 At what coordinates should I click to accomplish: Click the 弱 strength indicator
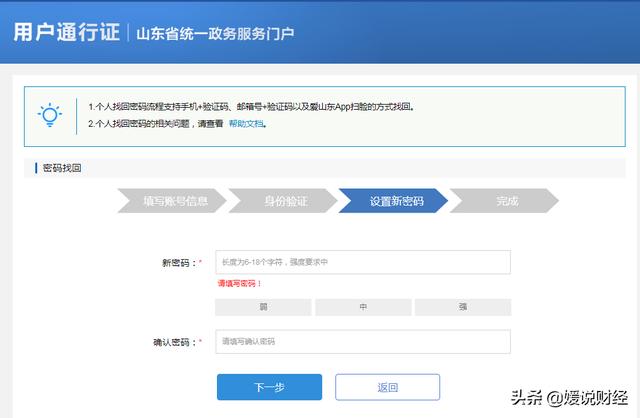tap(263, 307)
